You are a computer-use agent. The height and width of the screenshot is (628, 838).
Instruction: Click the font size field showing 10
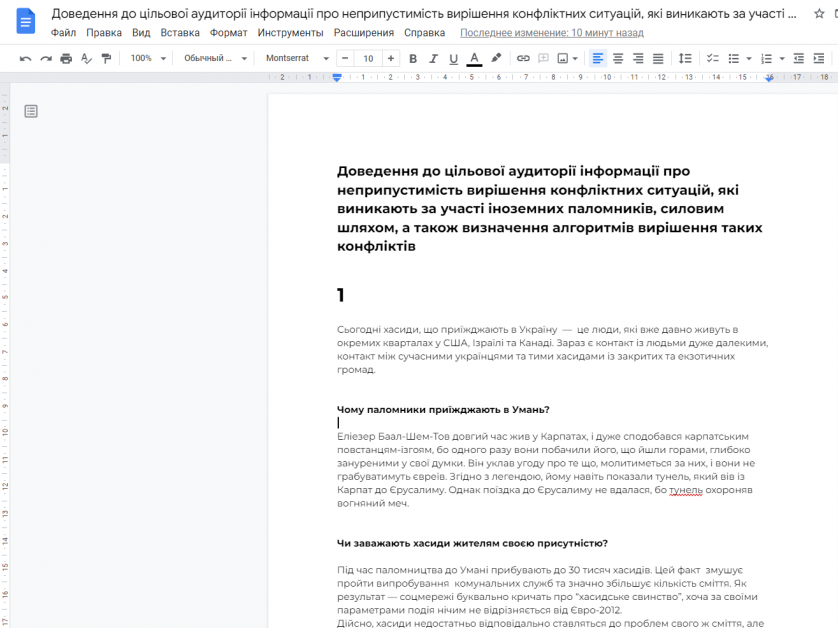point(368,58)
